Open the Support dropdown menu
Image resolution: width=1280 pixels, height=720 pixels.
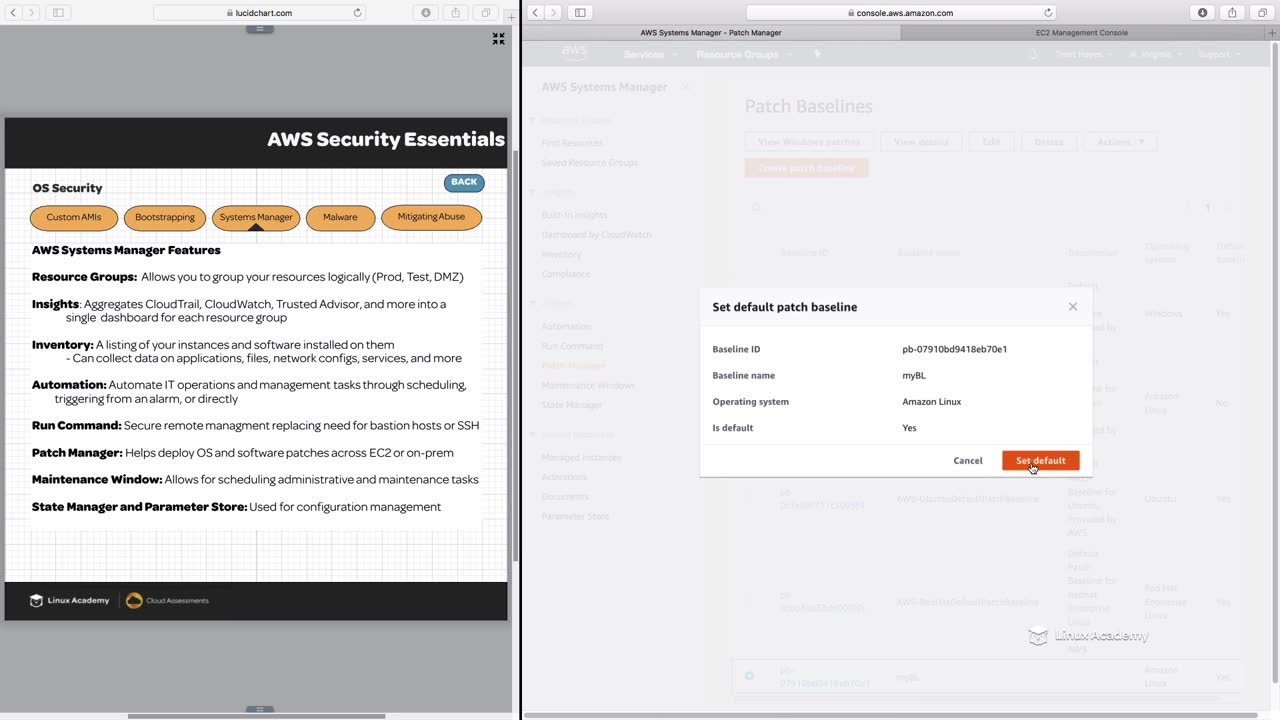click(1218, 54)
